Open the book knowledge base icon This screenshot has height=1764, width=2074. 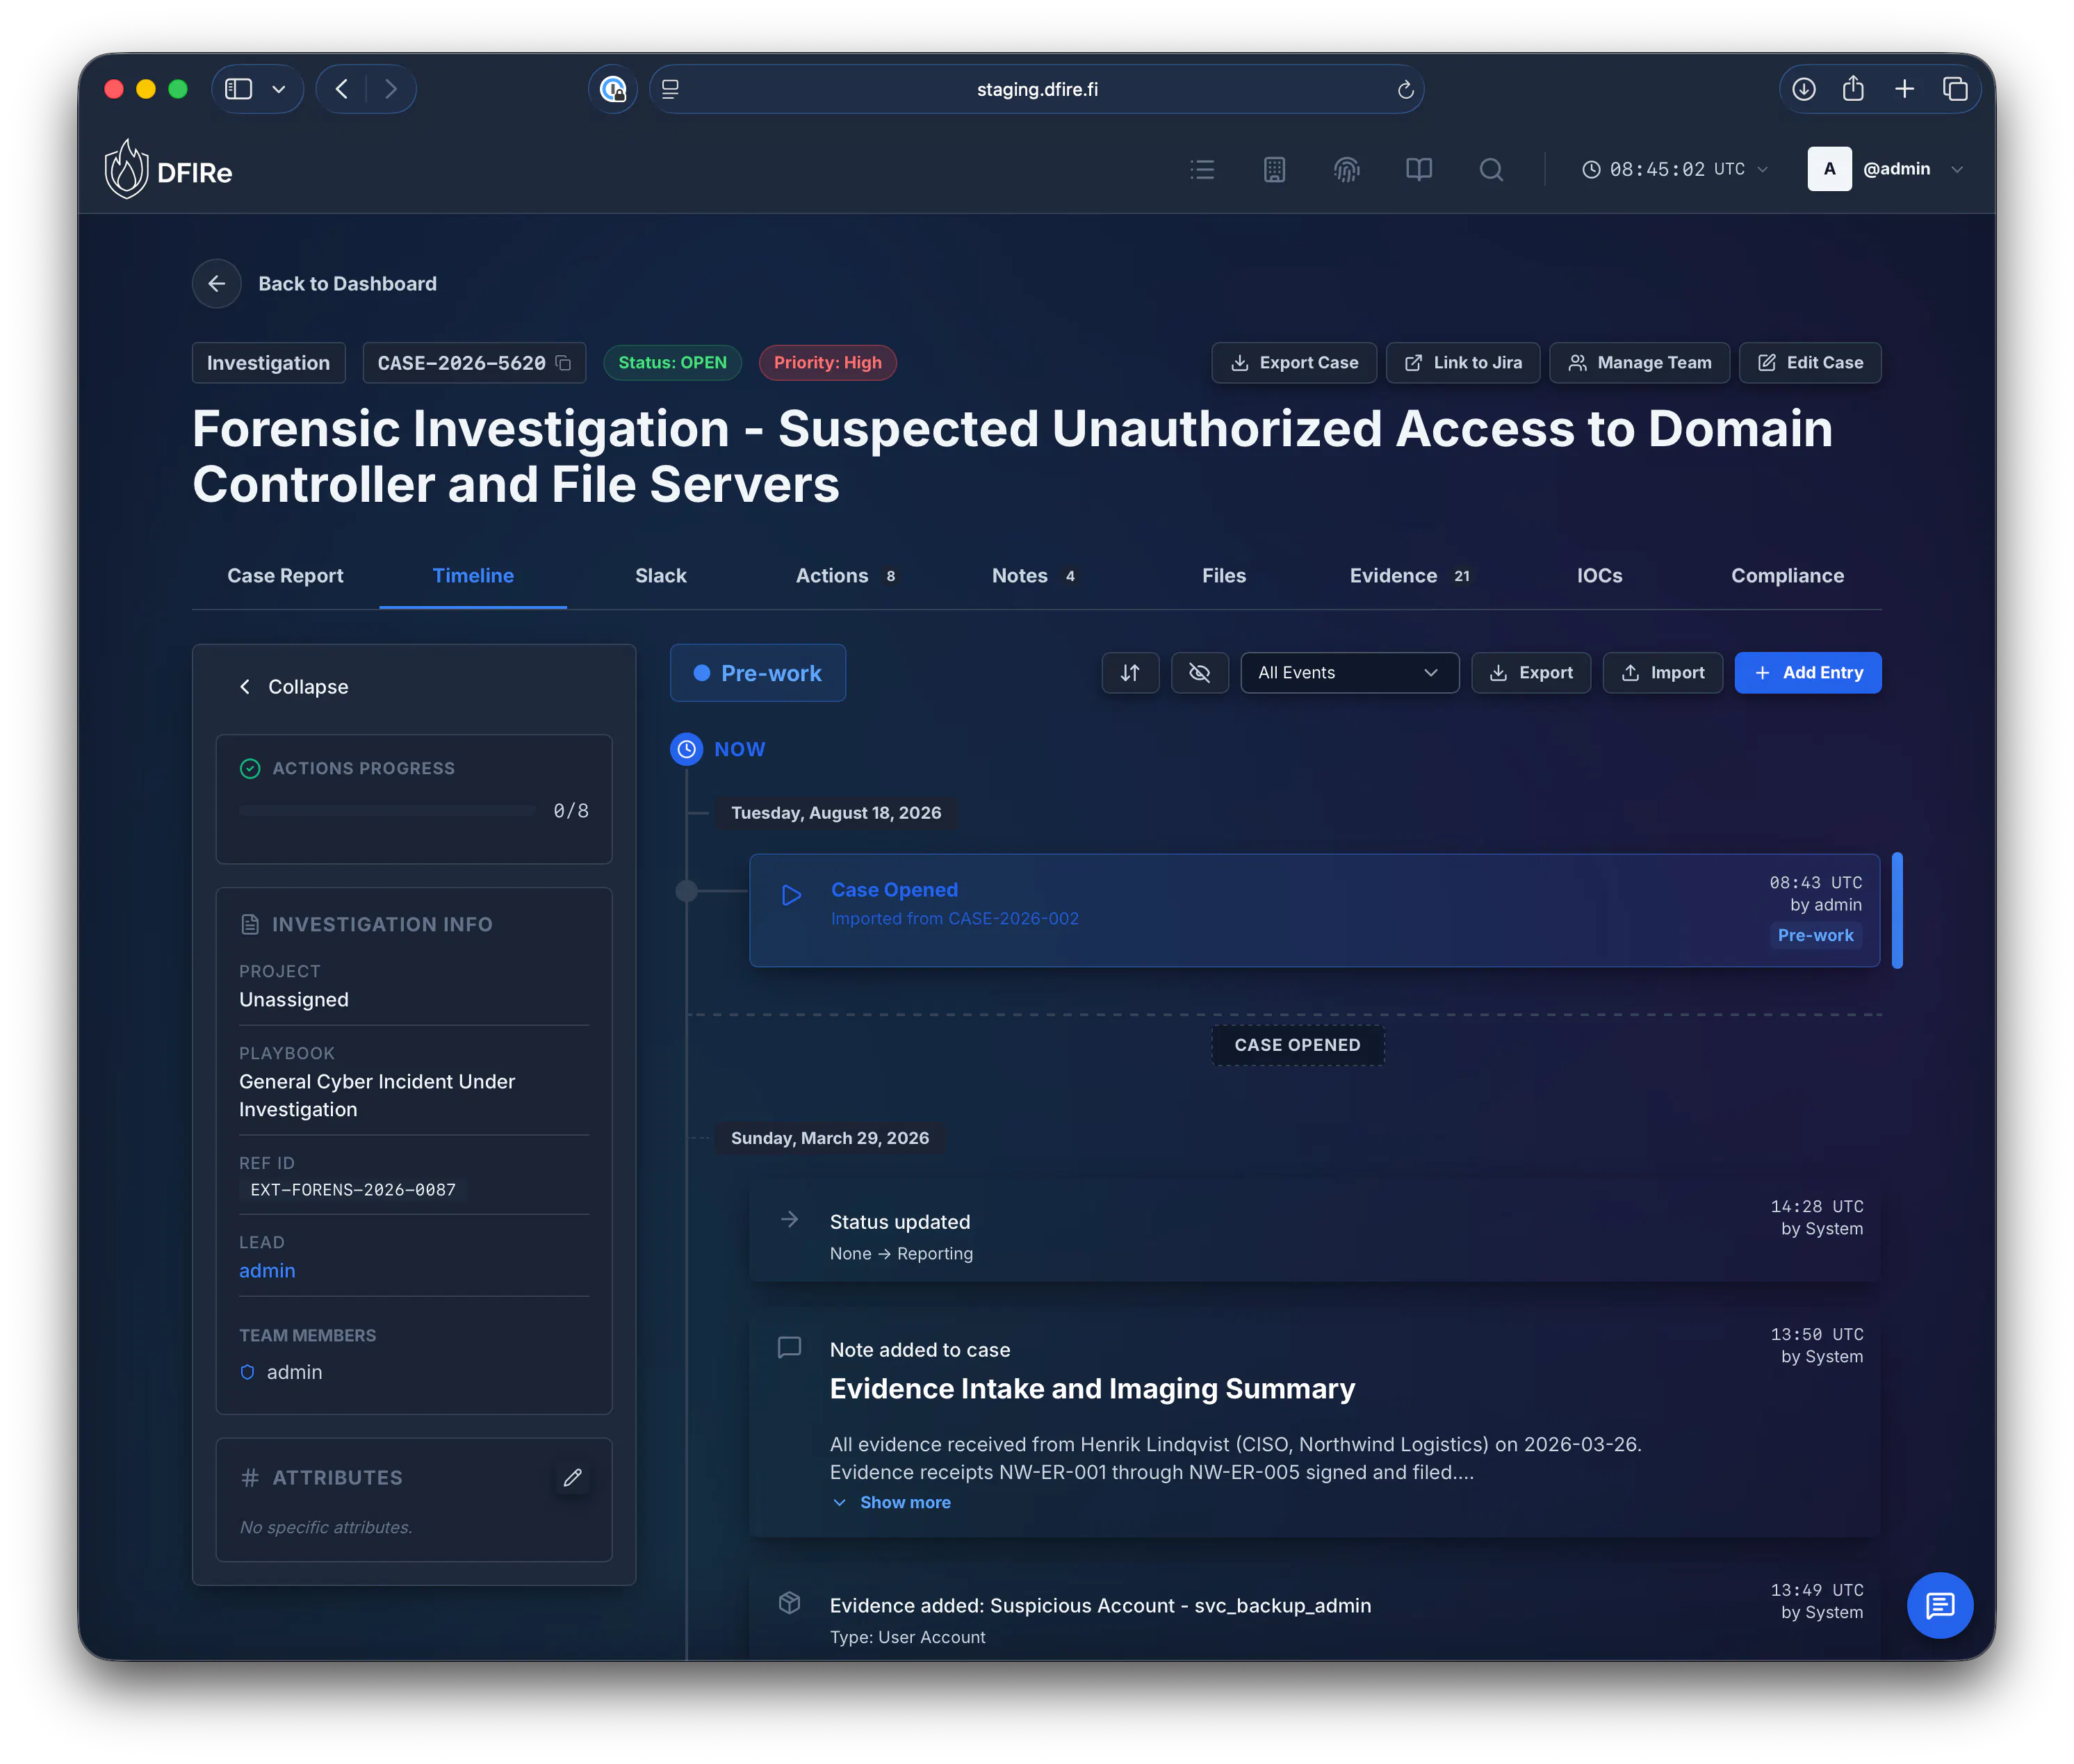pos(1418,170)
